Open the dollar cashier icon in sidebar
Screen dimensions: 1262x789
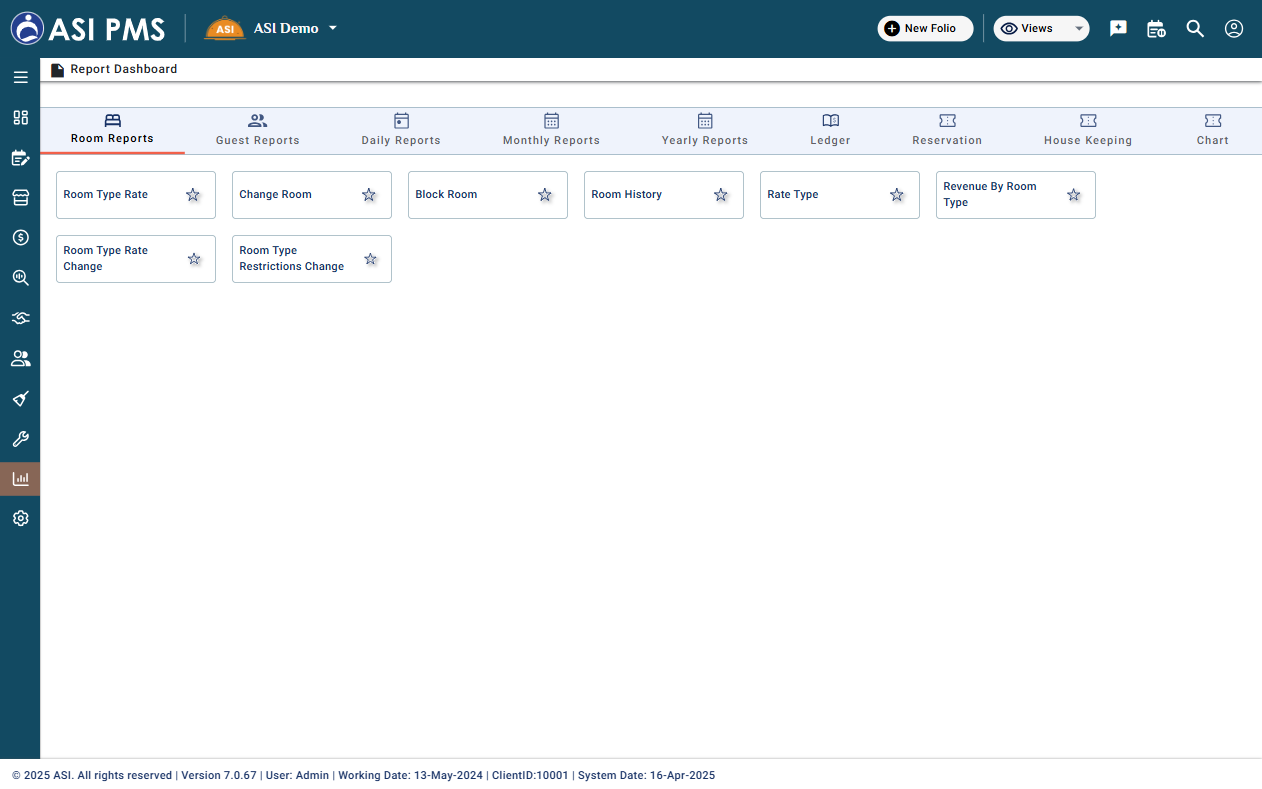pos(20,238)
